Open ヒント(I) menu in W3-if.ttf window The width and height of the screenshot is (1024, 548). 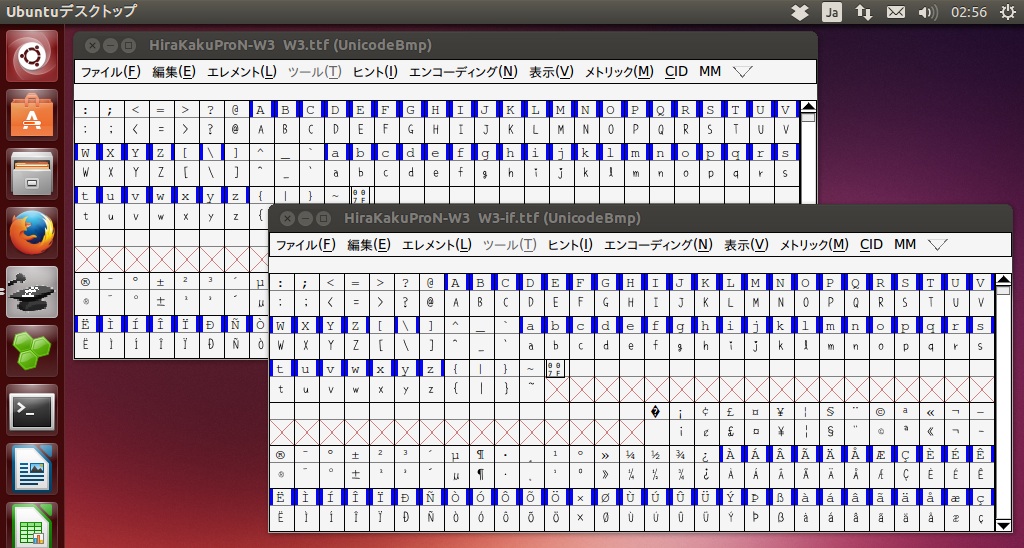pyautogui.click(x=569, y=245)
